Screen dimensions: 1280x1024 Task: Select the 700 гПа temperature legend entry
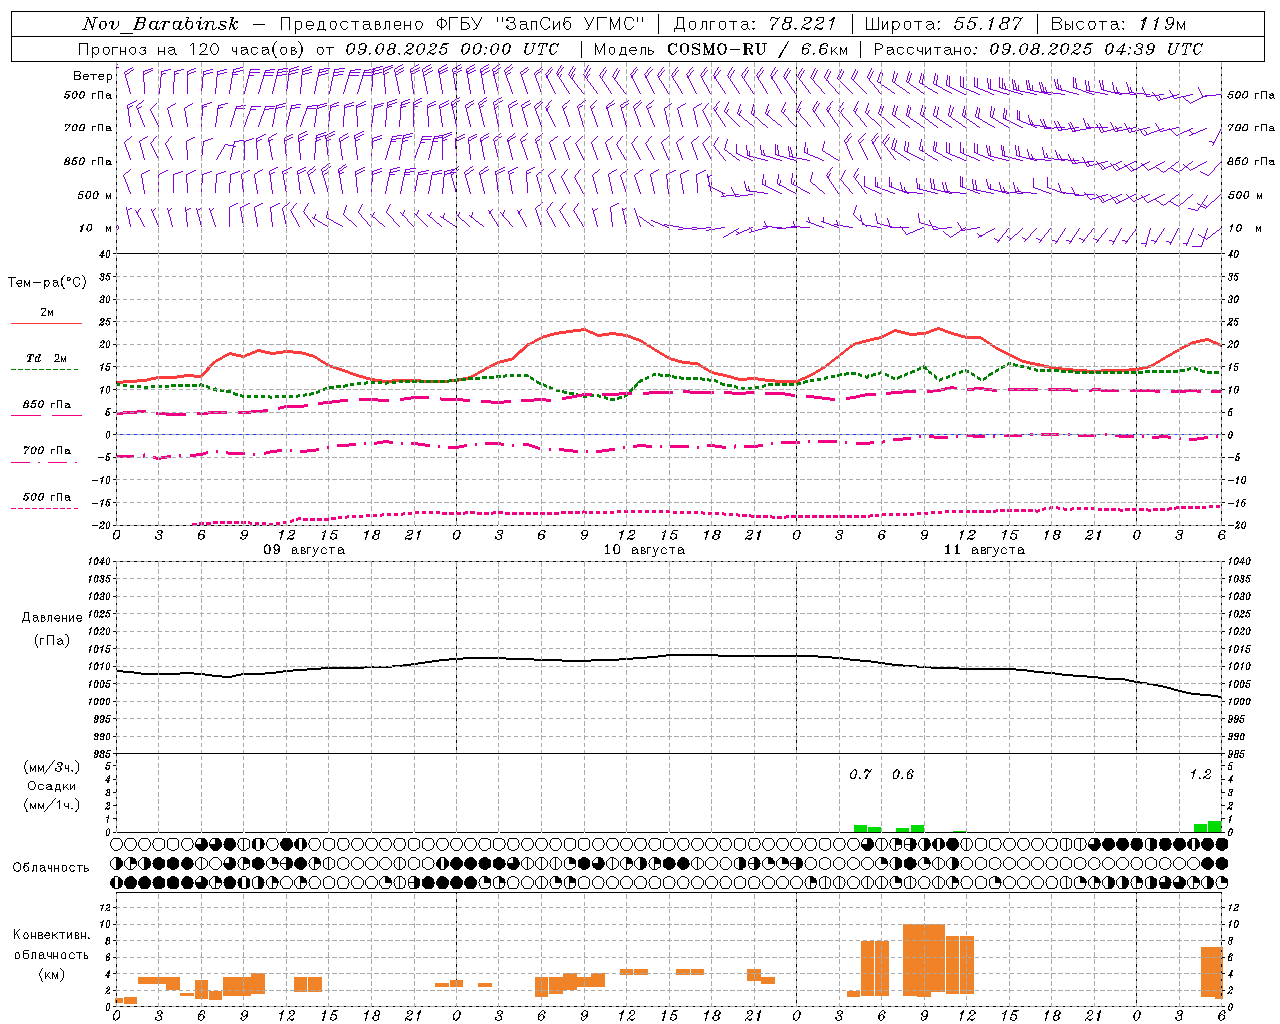[47, 451]
